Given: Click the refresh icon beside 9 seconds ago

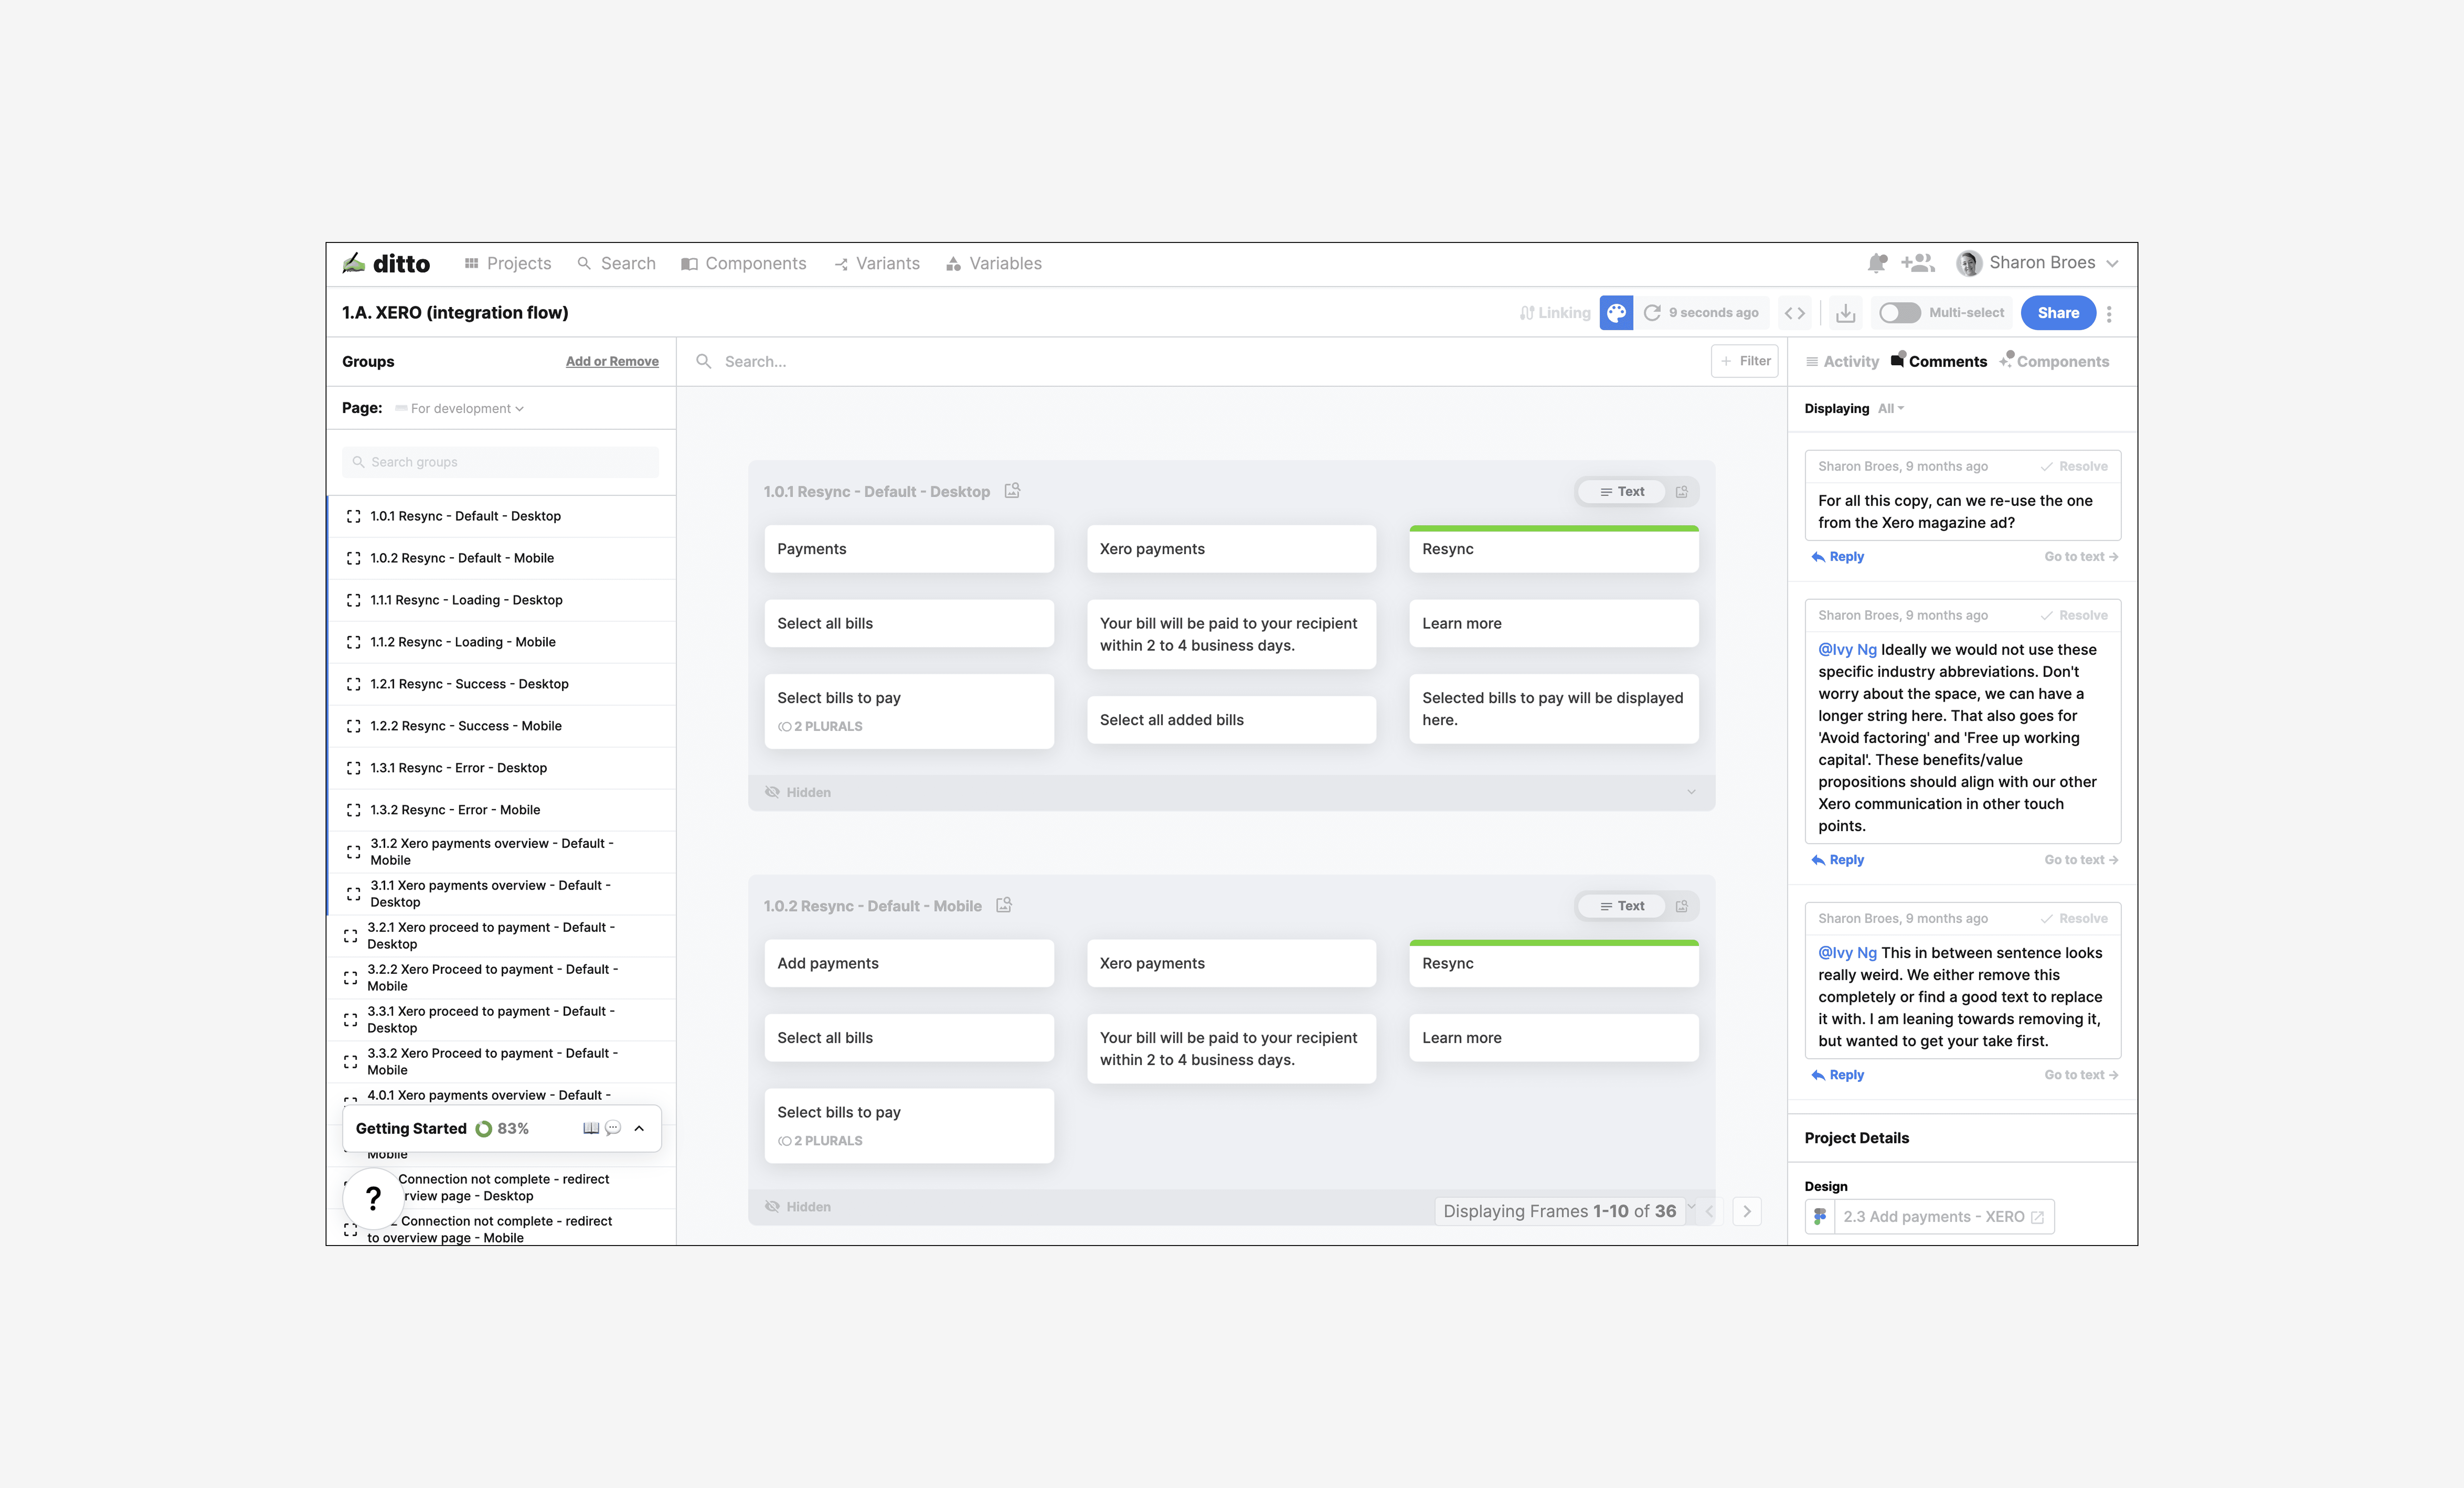Looking at the screenshot, I should (x=1652, y=313).
